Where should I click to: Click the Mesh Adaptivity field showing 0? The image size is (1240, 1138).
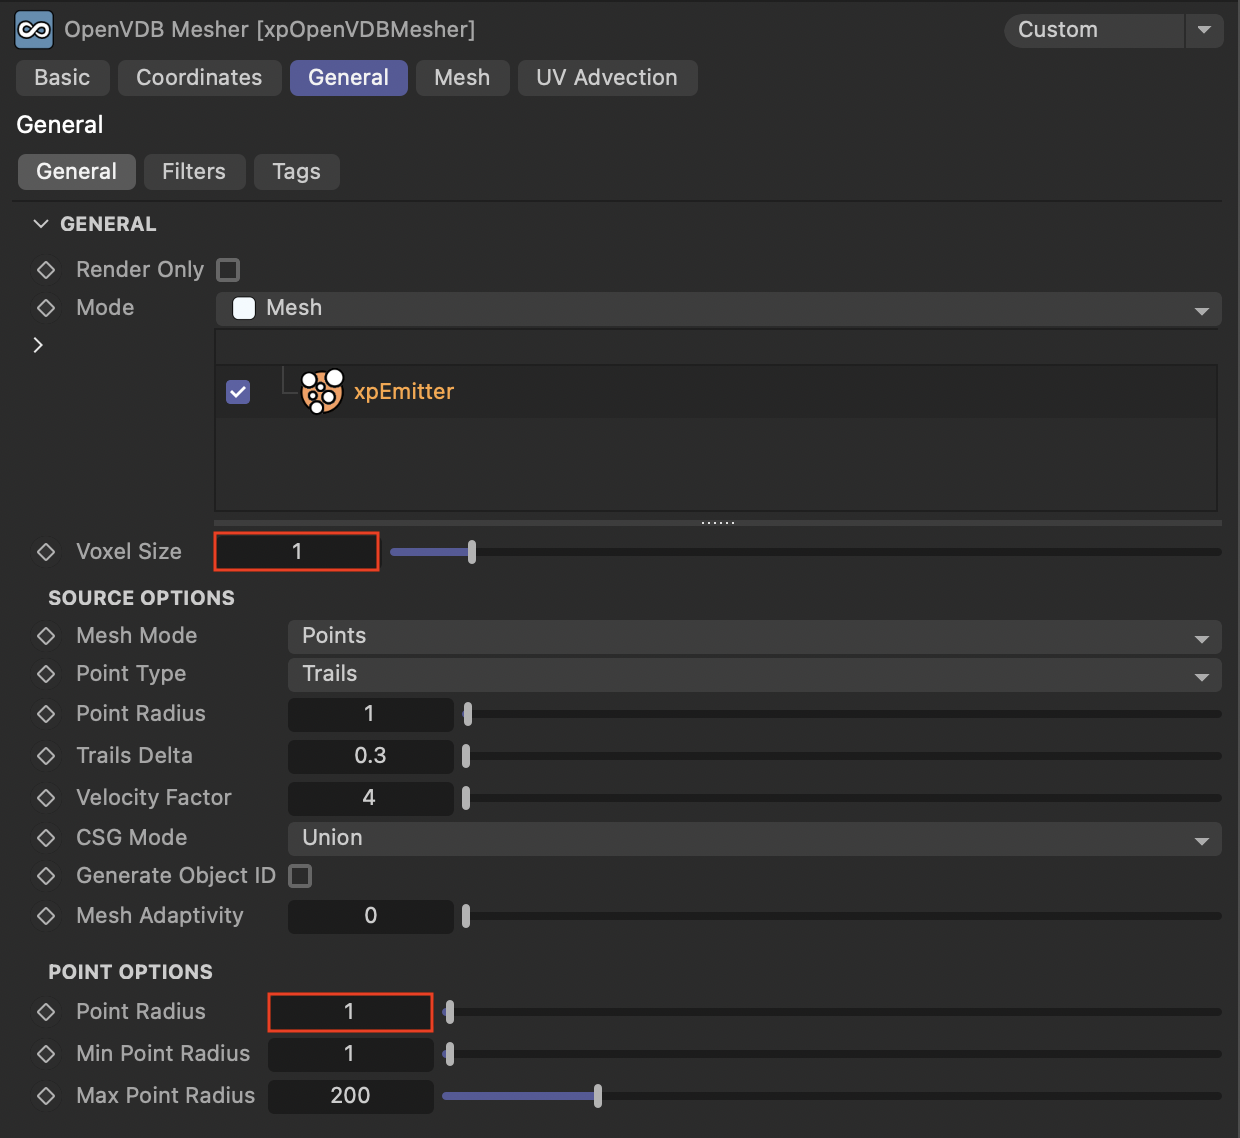pos(370,916)
